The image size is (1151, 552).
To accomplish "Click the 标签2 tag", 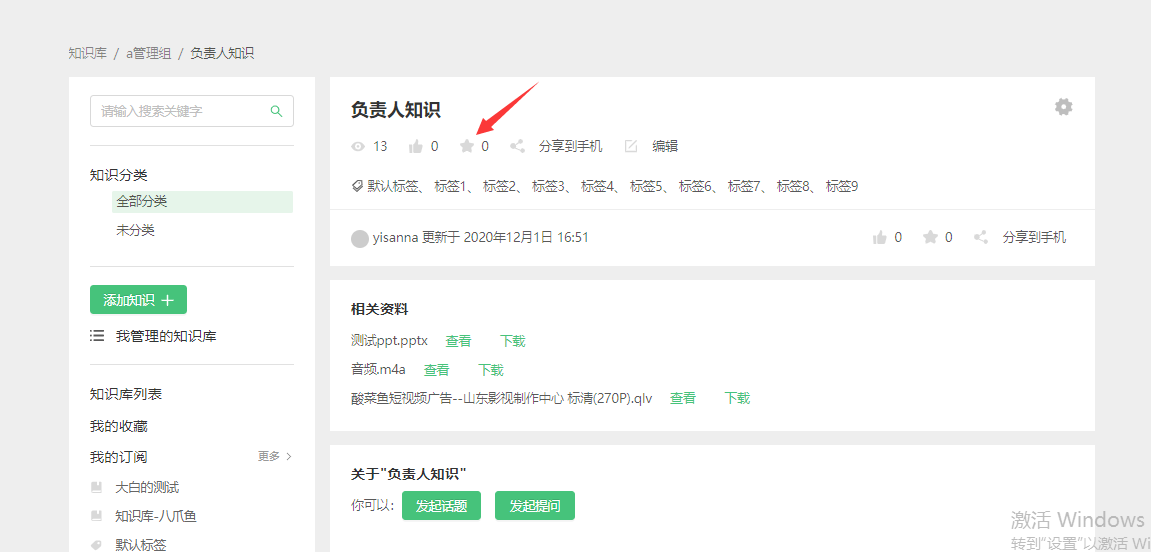I will click(499, 186).
